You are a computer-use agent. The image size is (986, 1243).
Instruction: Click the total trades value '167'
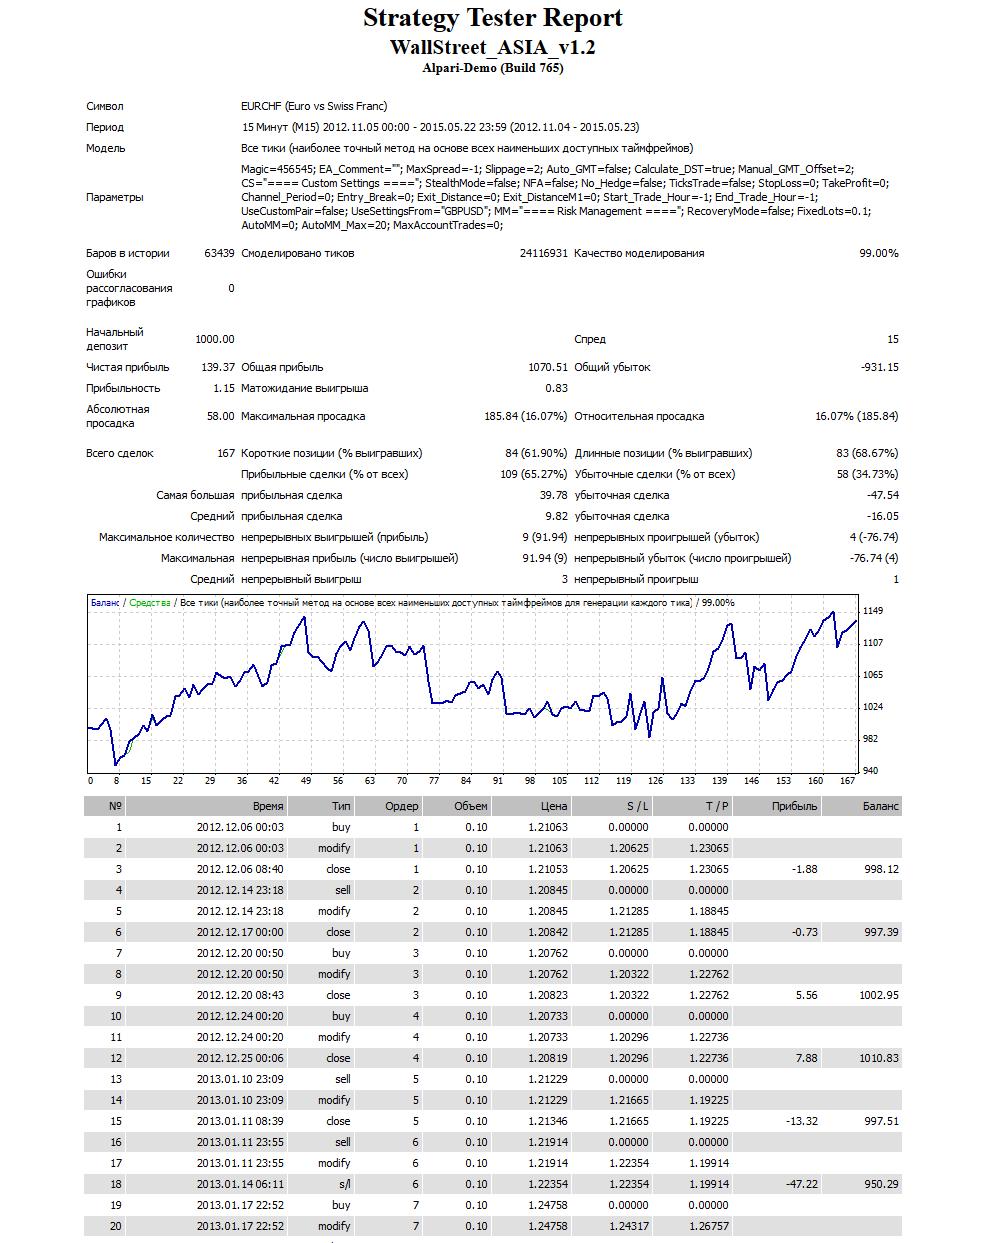[x=226, y=453]
